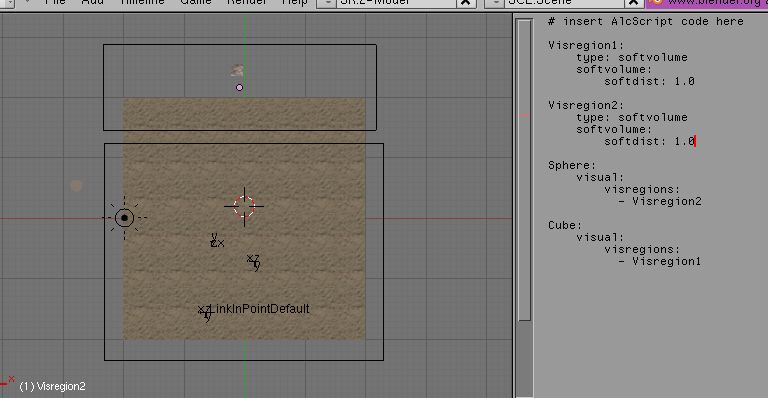
Task: Click the red-white 3D cursor crosshair
Action: click(x=244, y=207)
